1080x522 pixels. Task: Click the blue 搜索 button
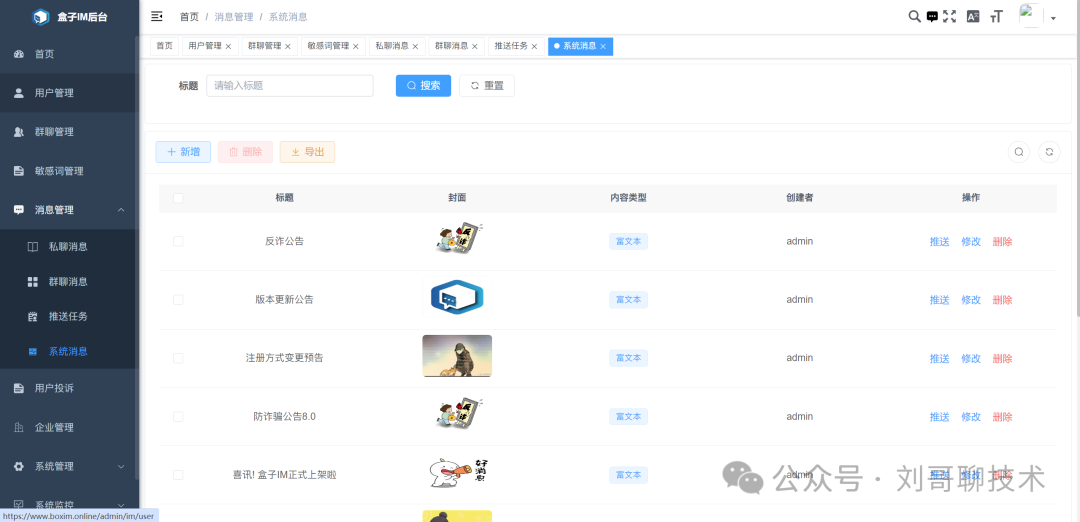424,86
